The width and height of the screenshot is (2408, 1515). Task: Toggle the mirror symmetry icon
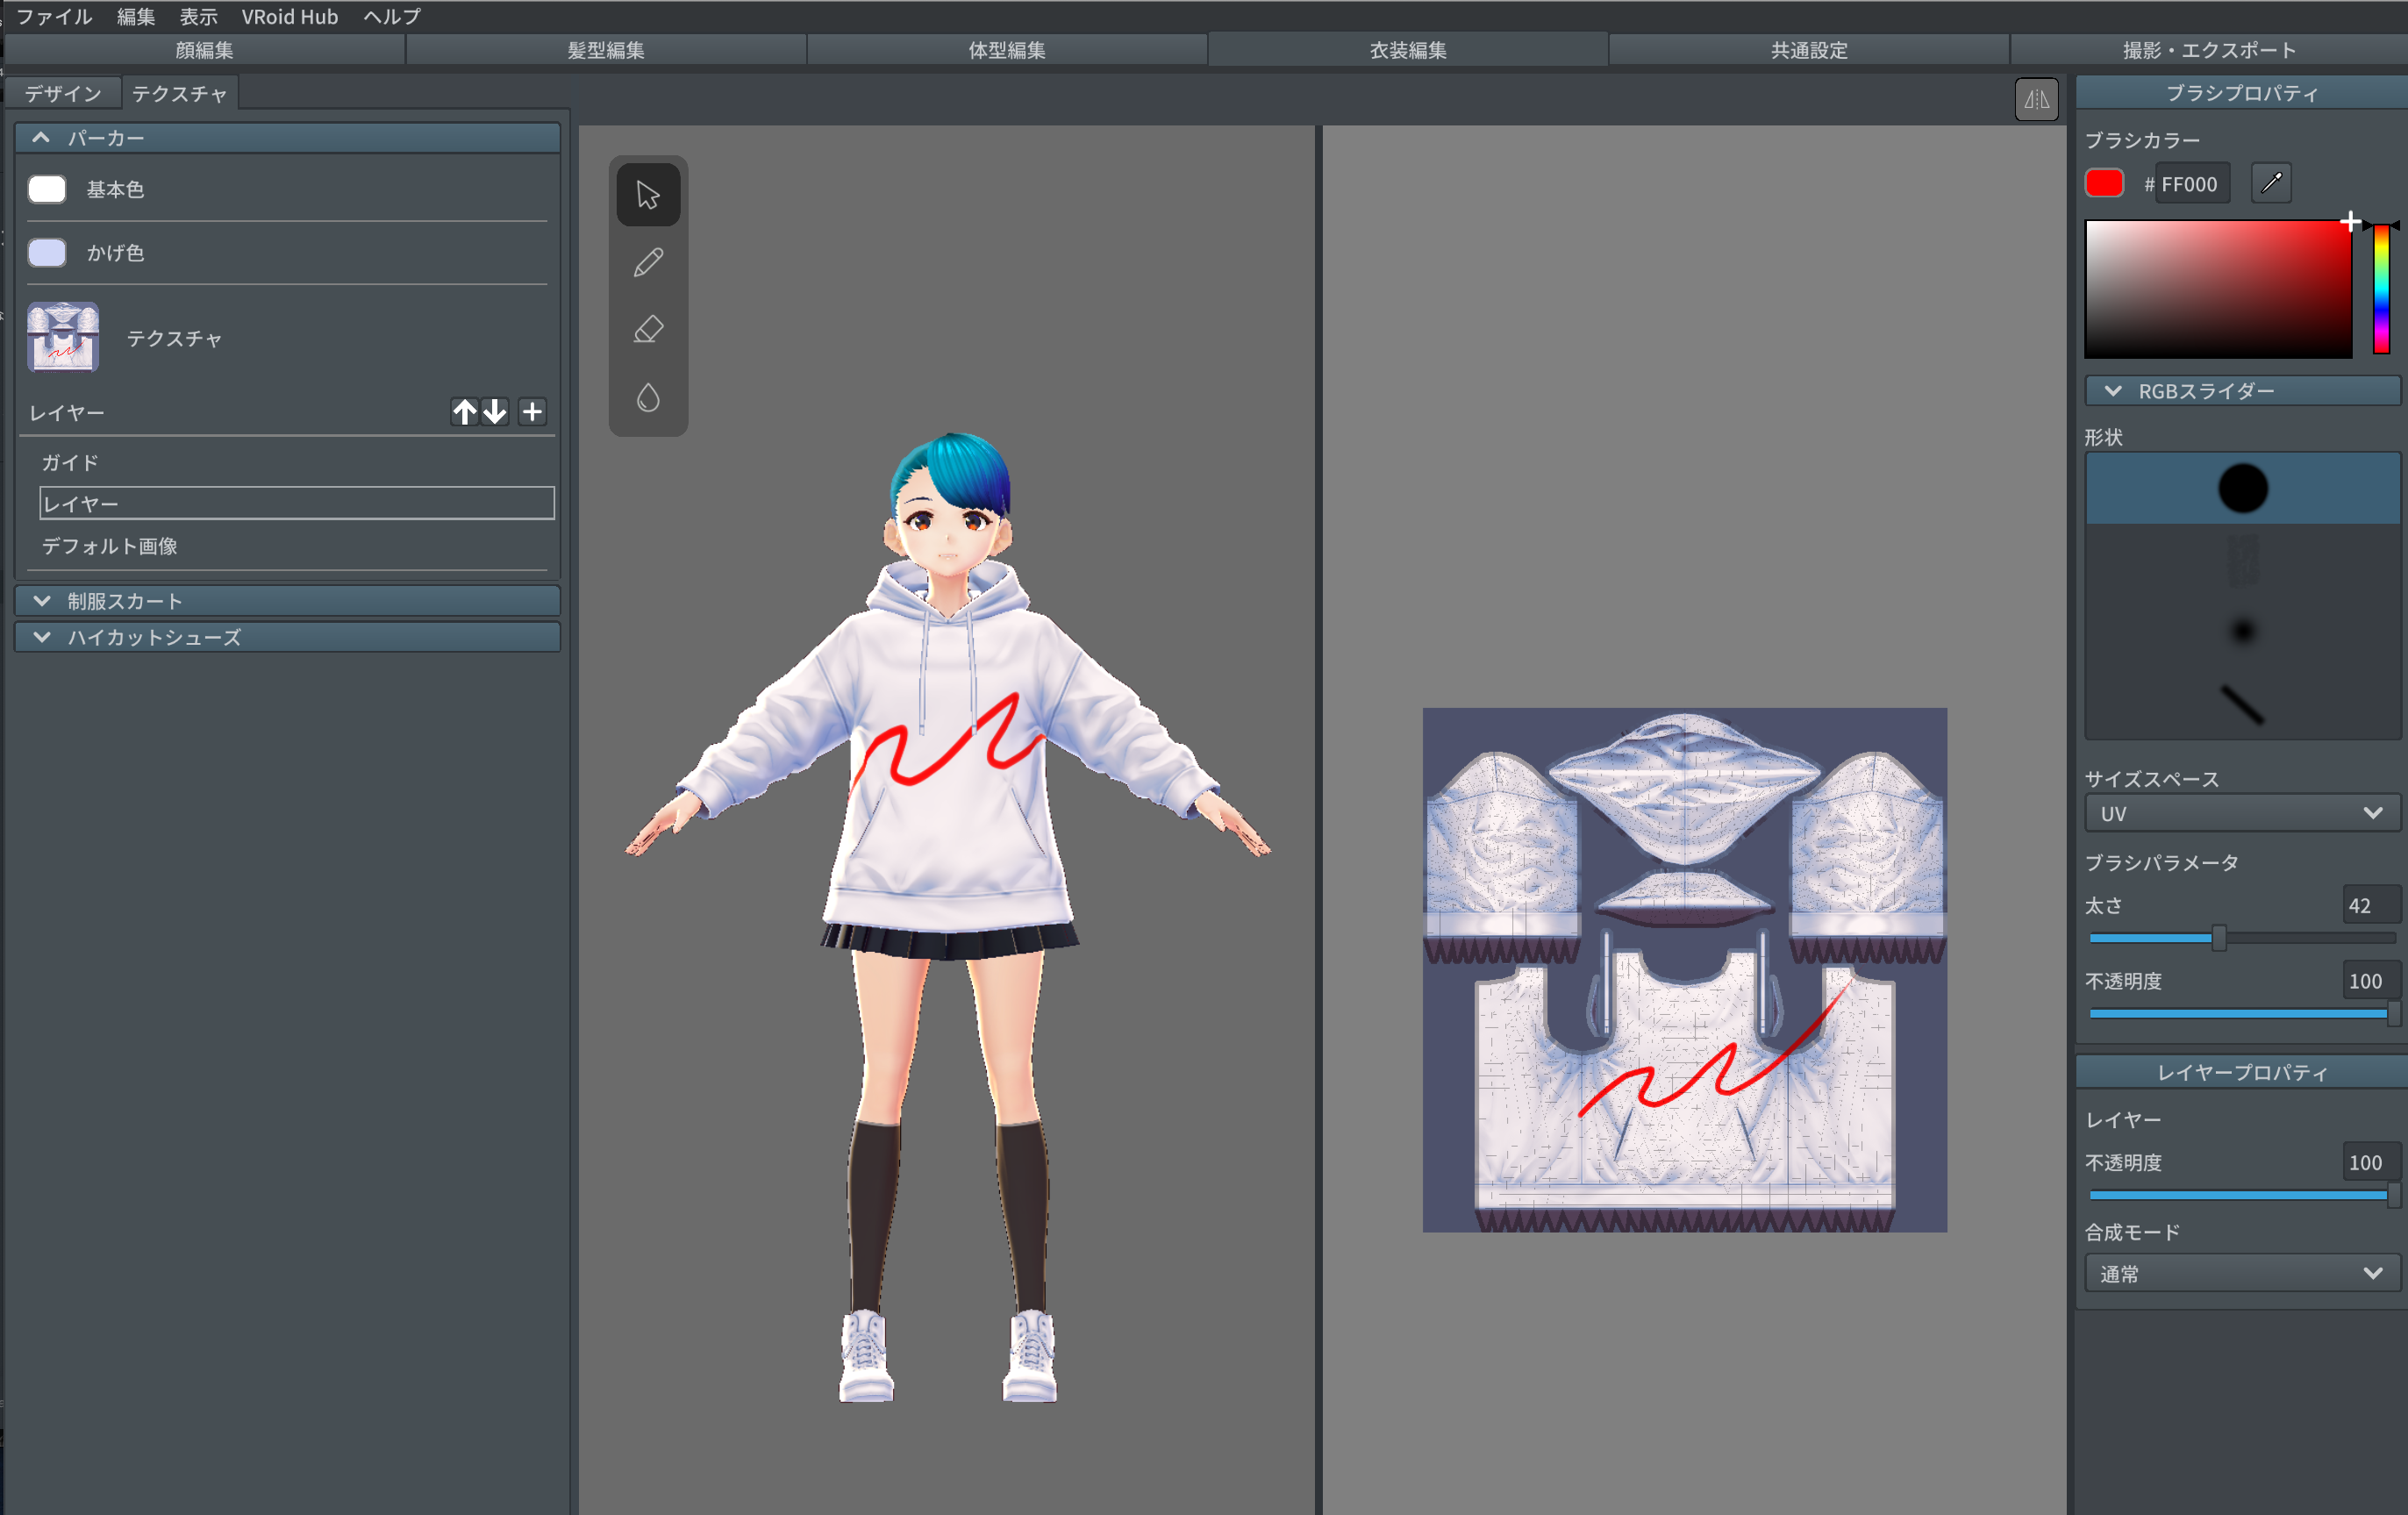[x=2035, y=99]
